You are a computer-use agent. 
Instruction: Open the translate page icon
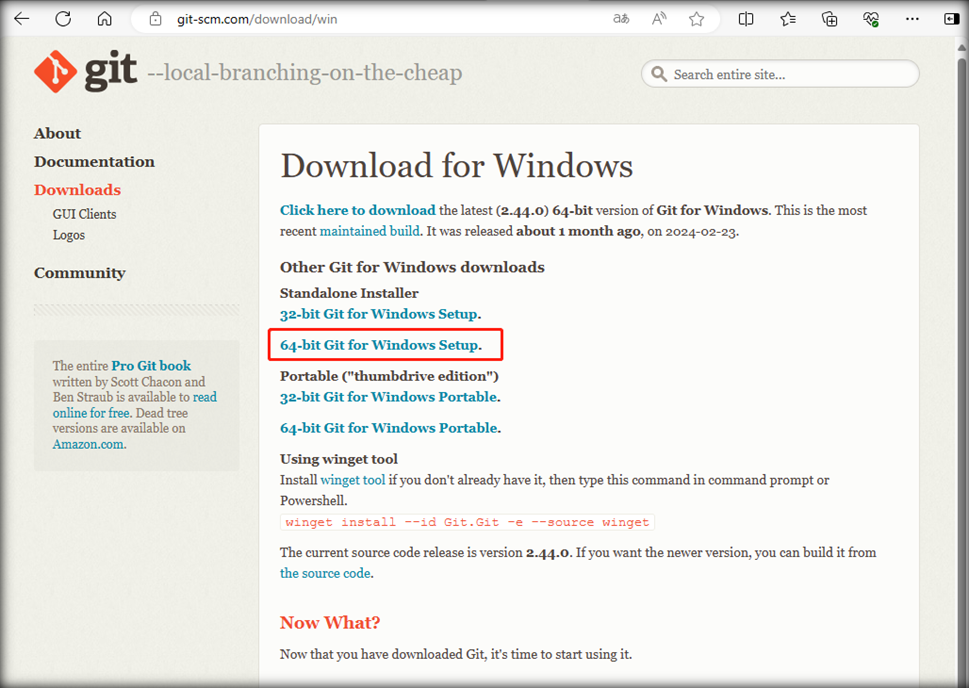tap(621, 19)
